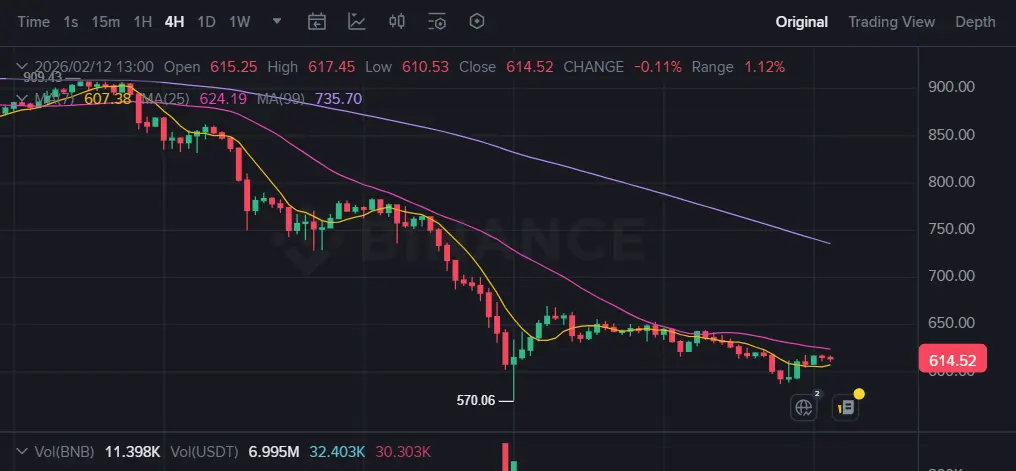Select the 15m interval

[x=106, y=22]
